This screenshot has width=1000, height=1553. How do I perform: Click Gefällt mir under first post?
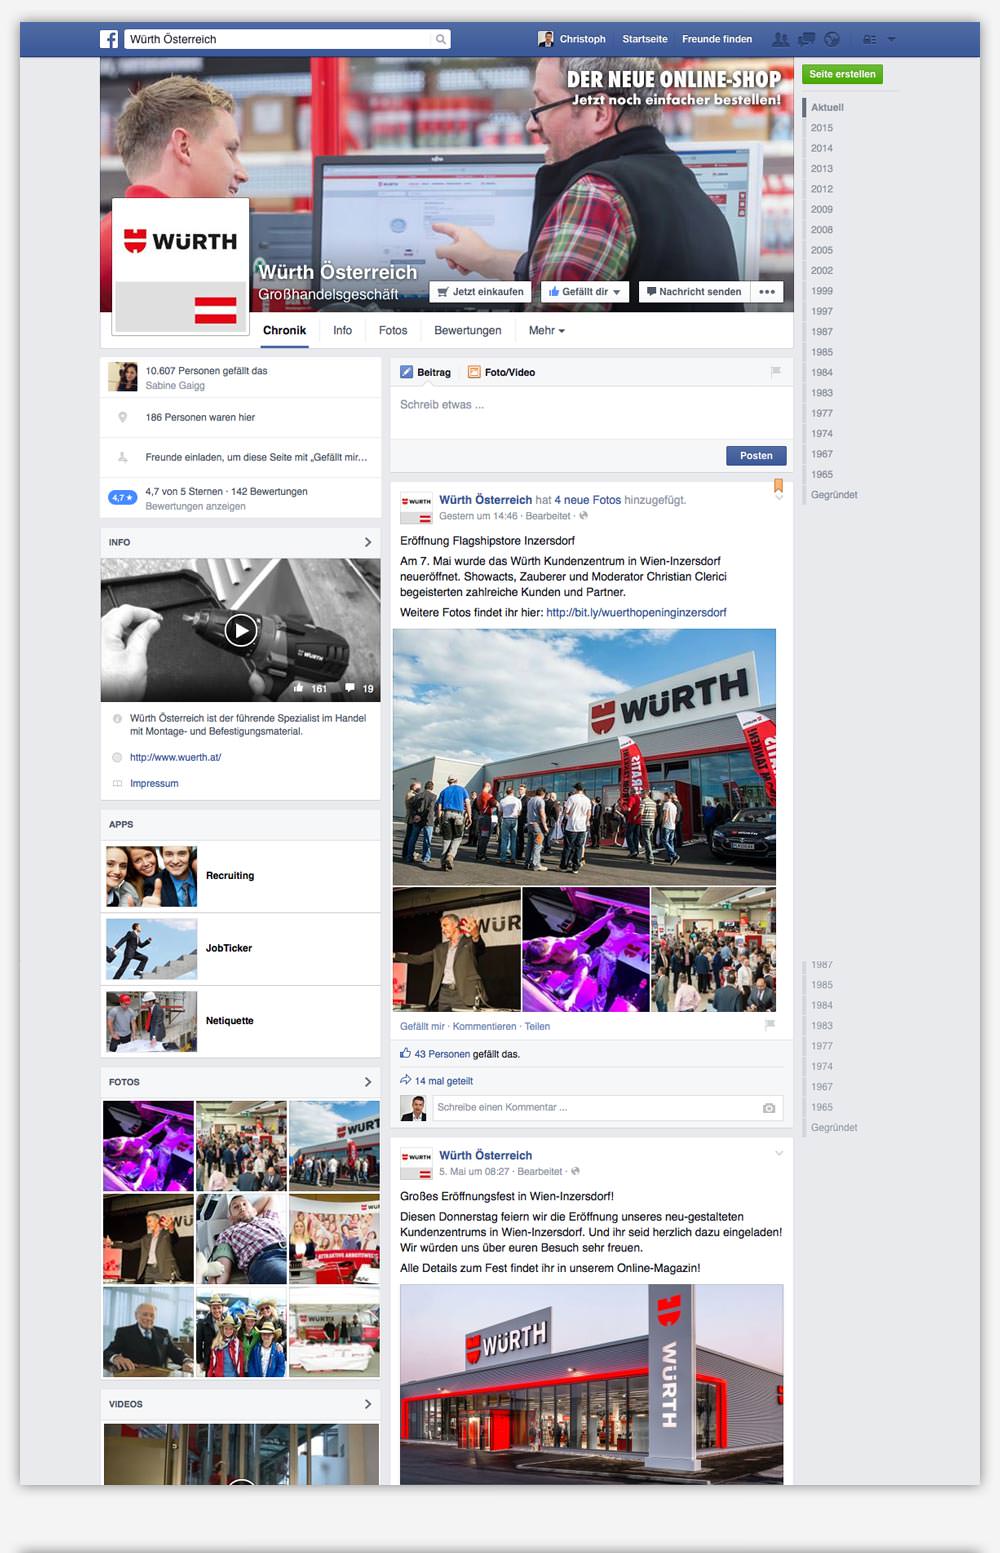422,1026
